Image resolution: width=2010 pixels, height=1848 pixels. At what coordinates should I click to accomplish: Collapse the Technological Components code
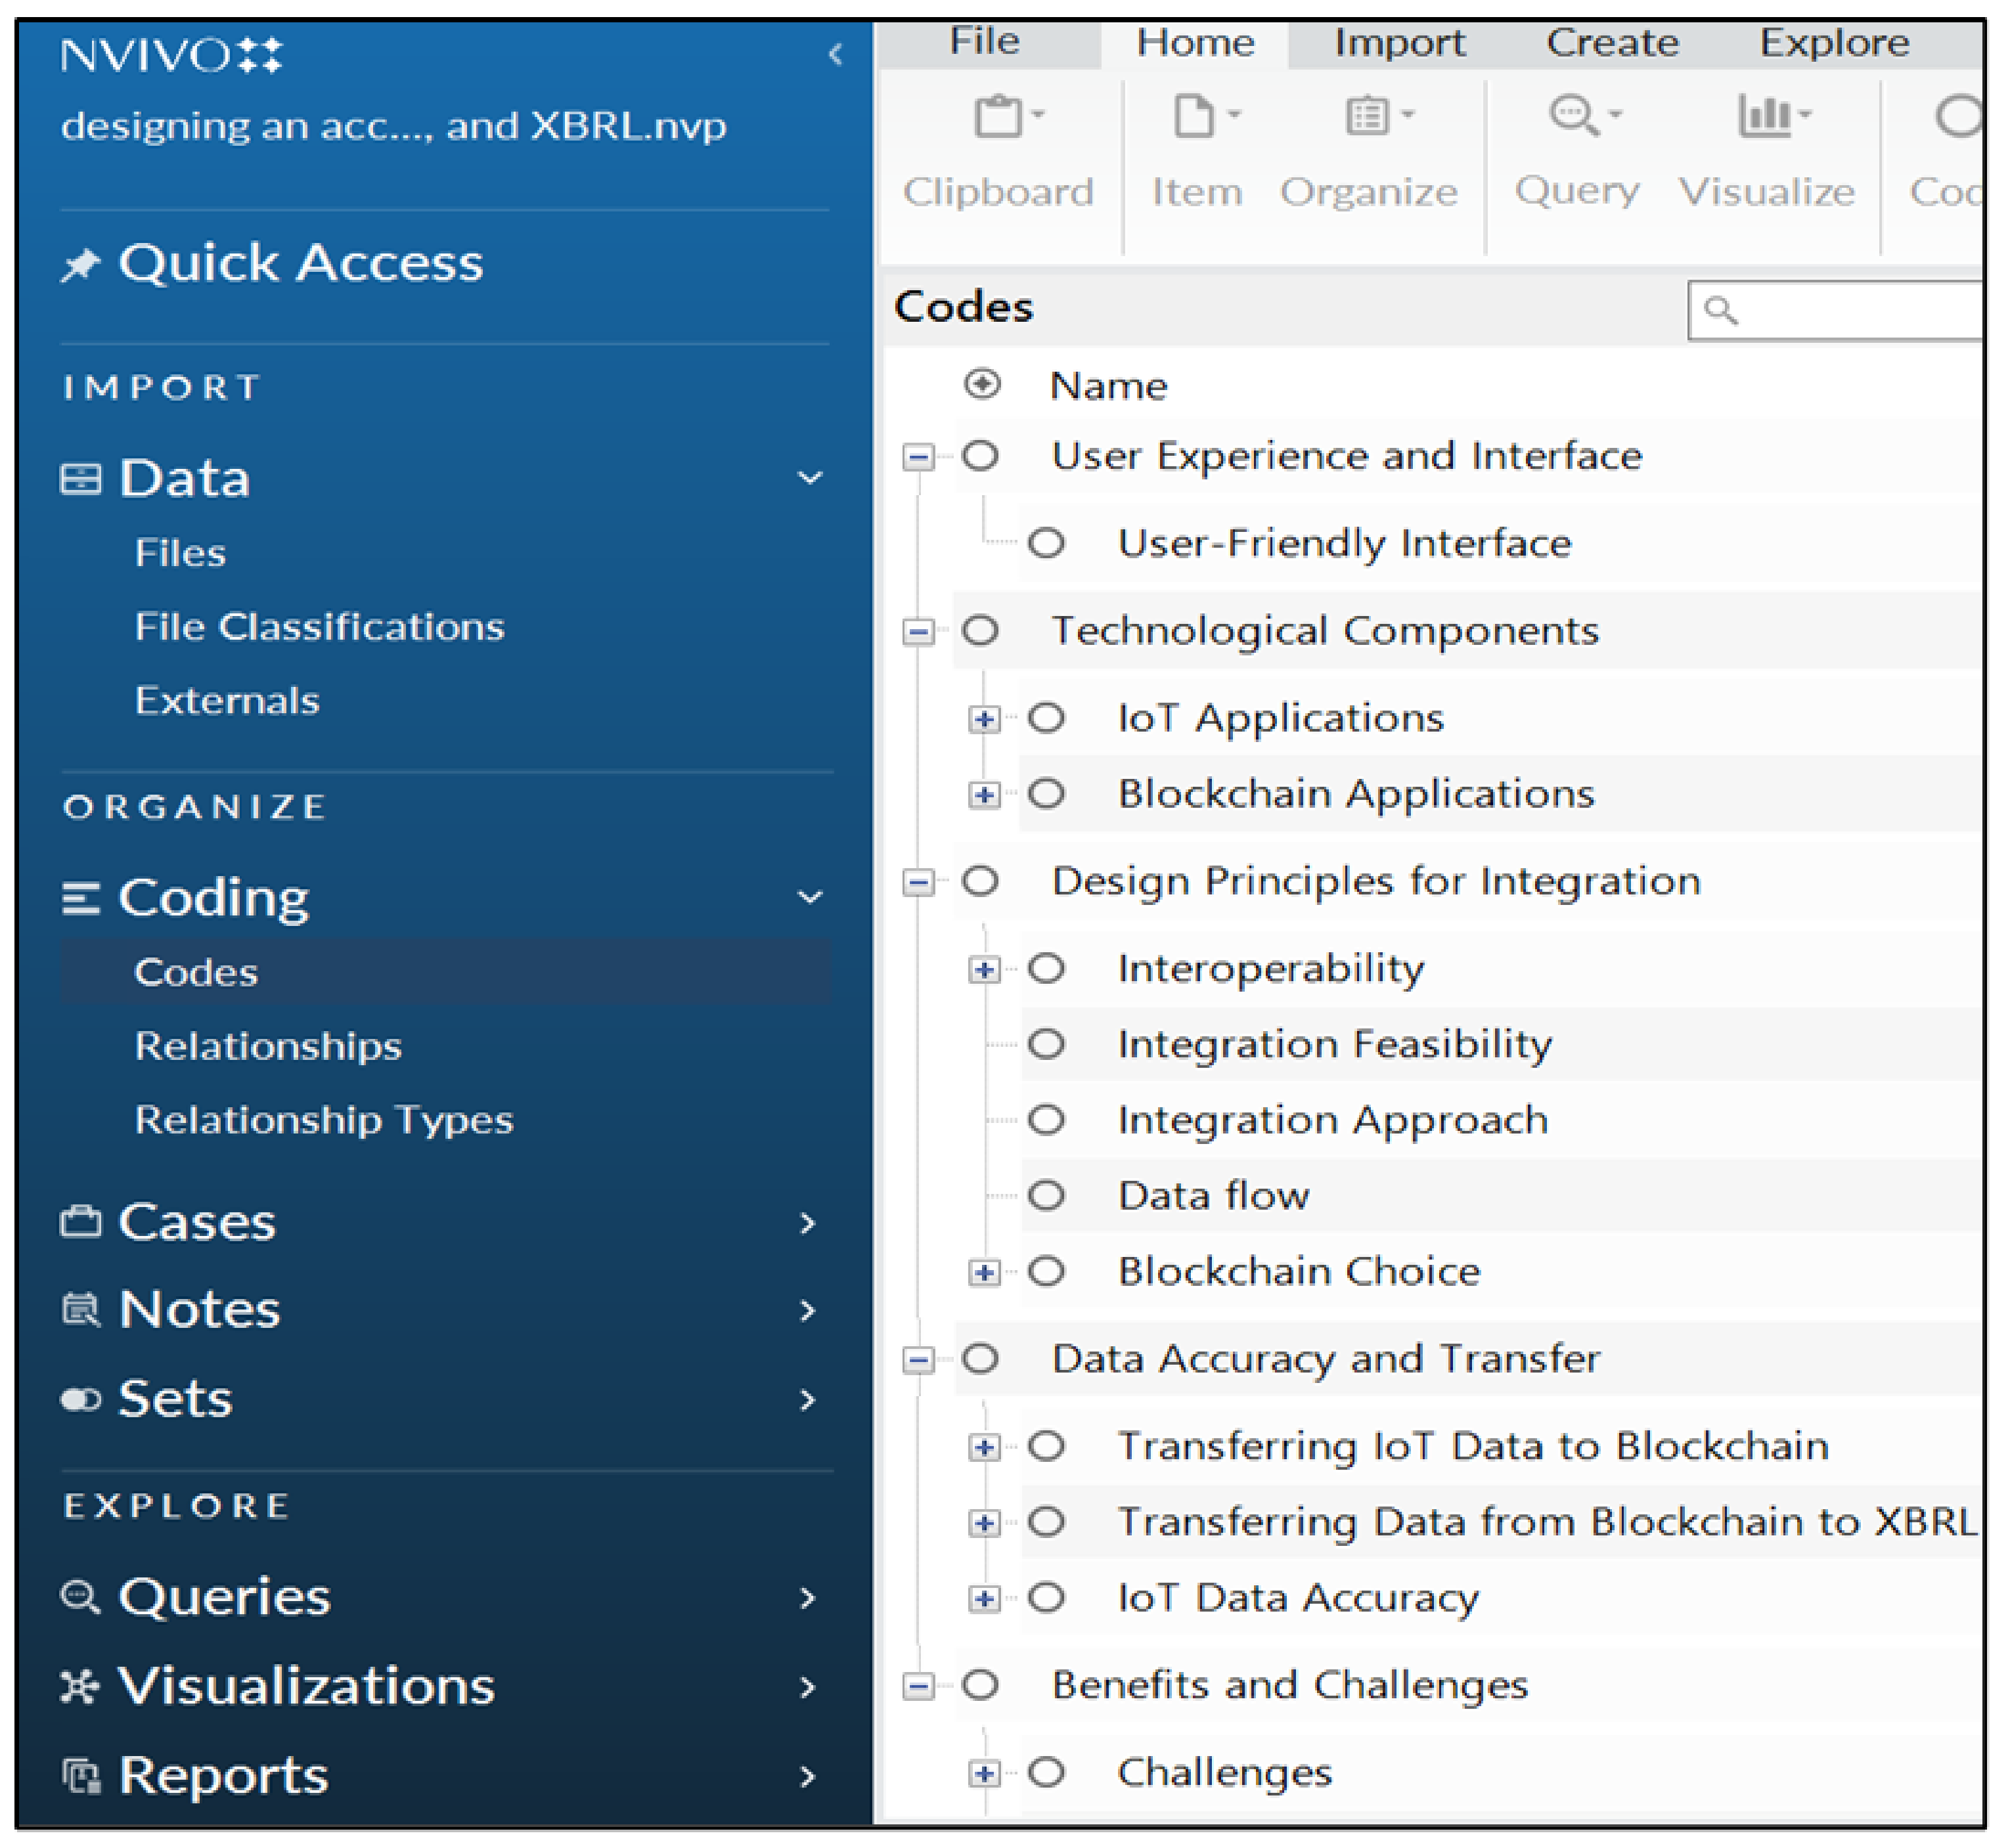pyautogui.click(x=918, y=632)
